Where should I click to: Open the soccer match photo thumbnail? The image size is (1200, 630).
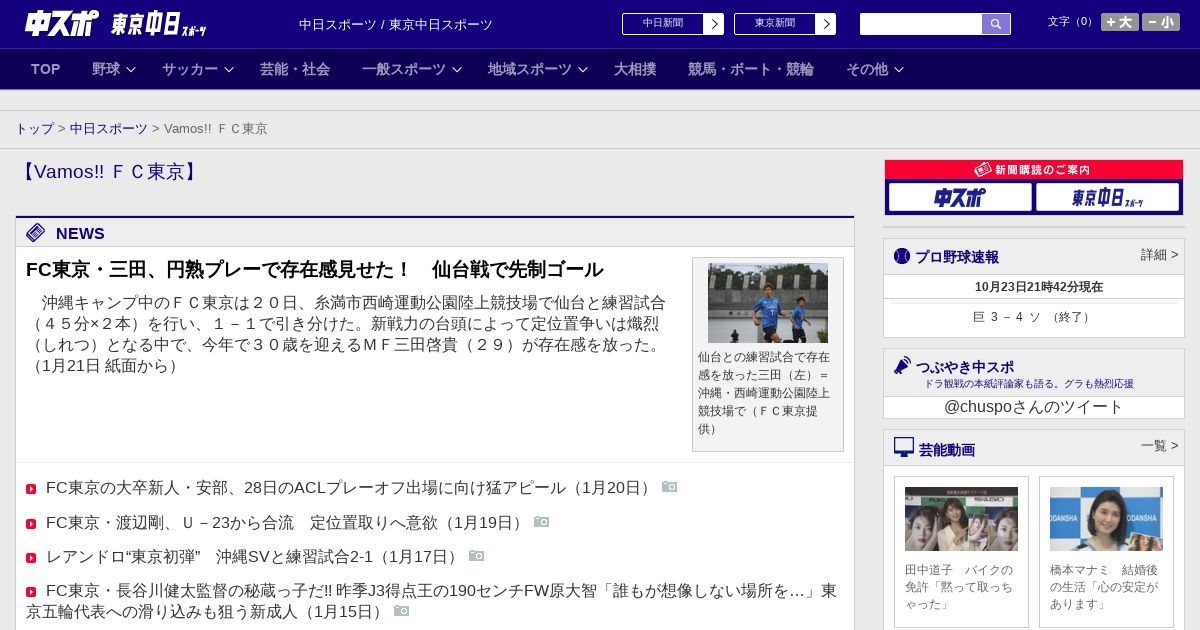(x=768, y=303)
